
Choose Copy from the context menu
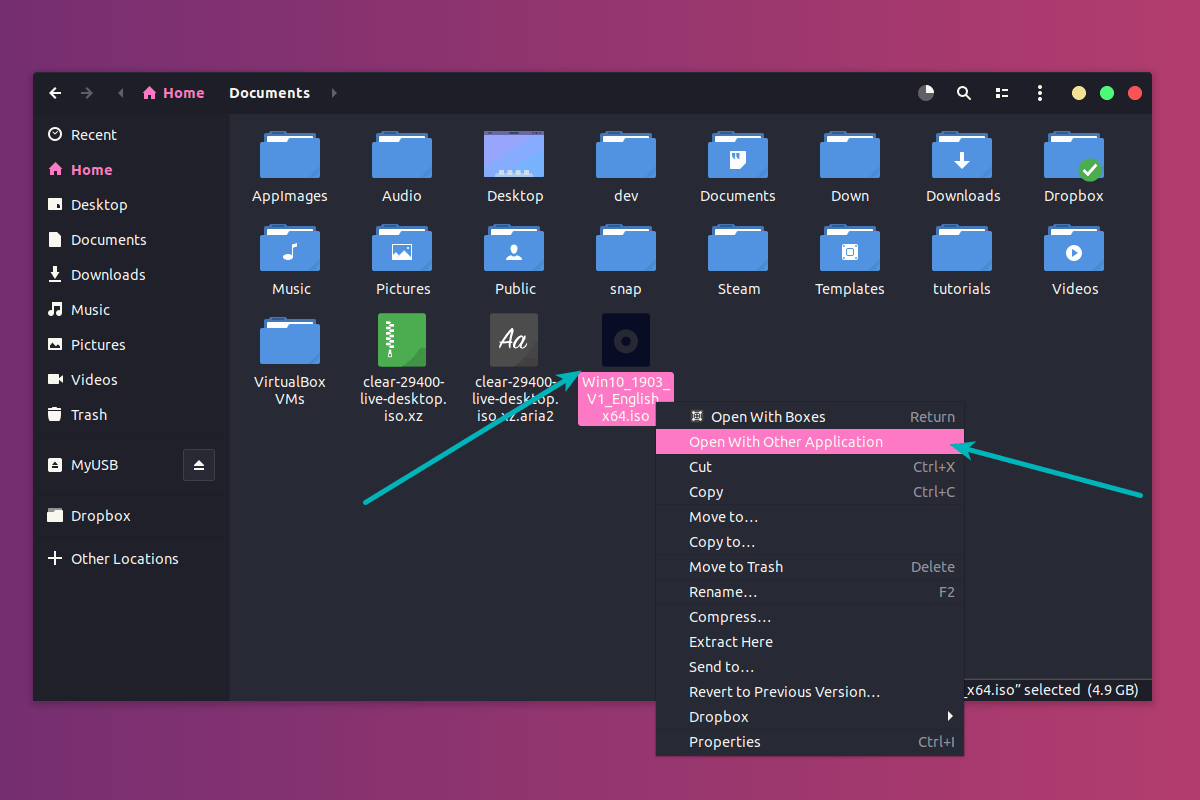point(809,492)
